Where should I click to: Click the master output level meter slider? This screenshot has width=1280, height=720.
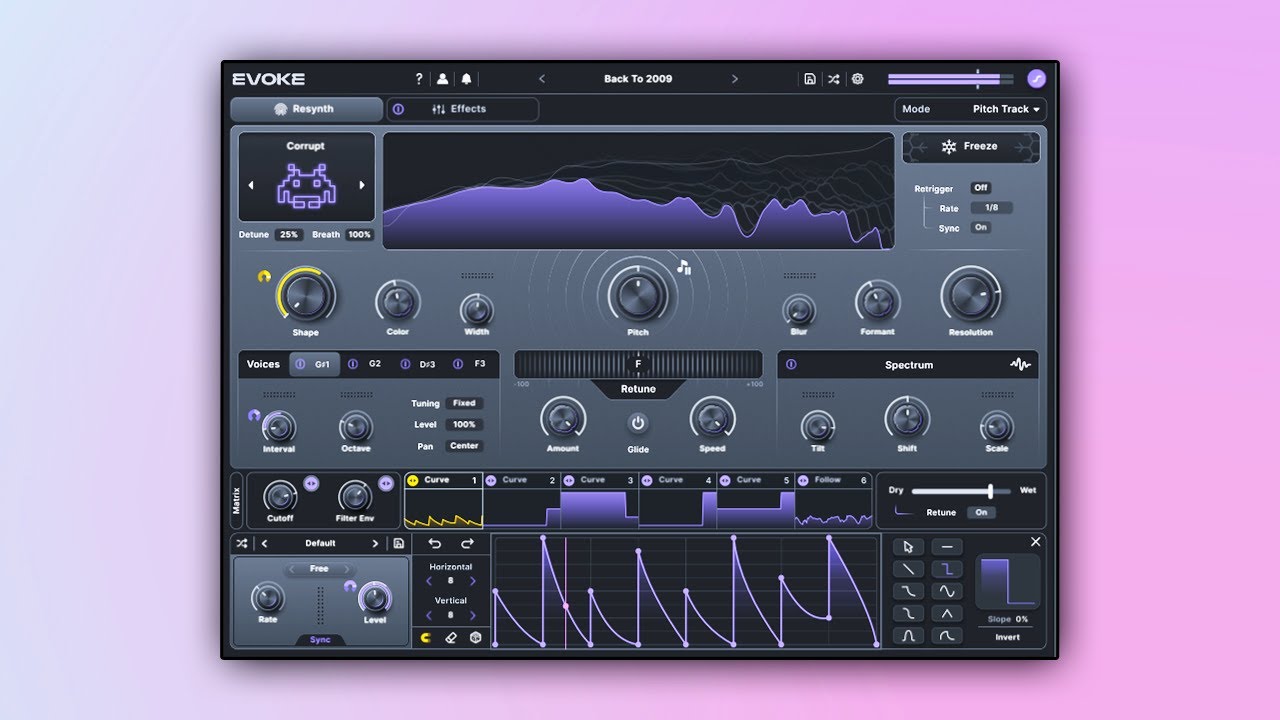pos(950,79)
